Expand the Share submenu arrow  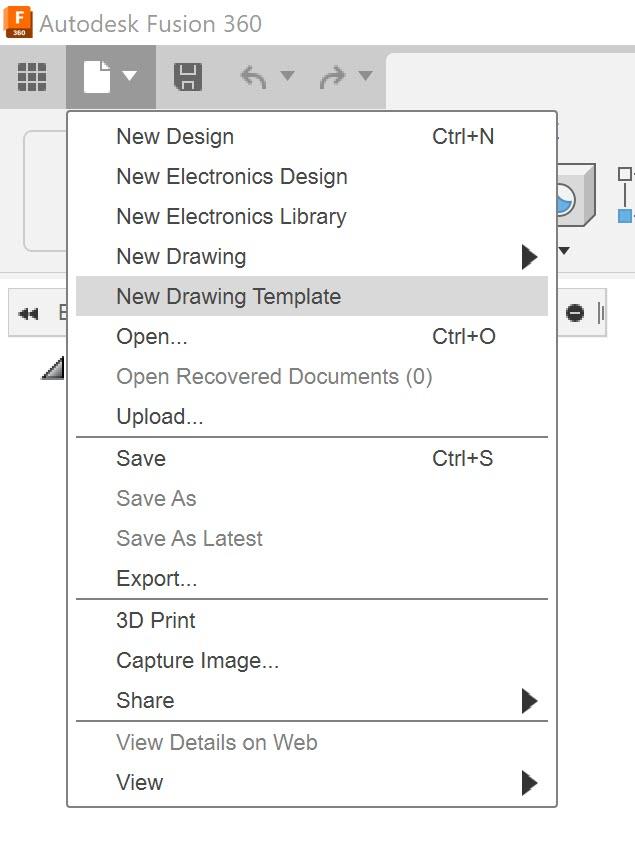tap(529, 701)
